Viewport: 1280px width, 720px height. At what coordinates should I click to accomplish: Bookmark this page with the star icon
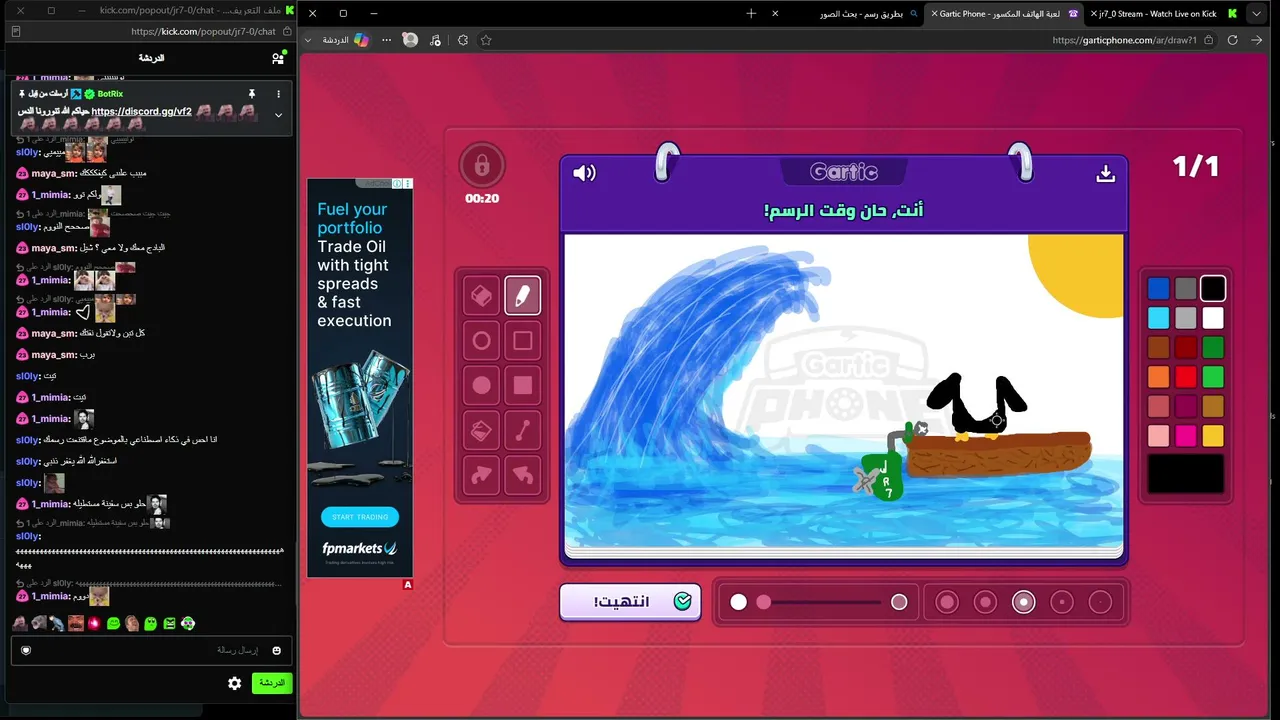(x=486, y=40)
